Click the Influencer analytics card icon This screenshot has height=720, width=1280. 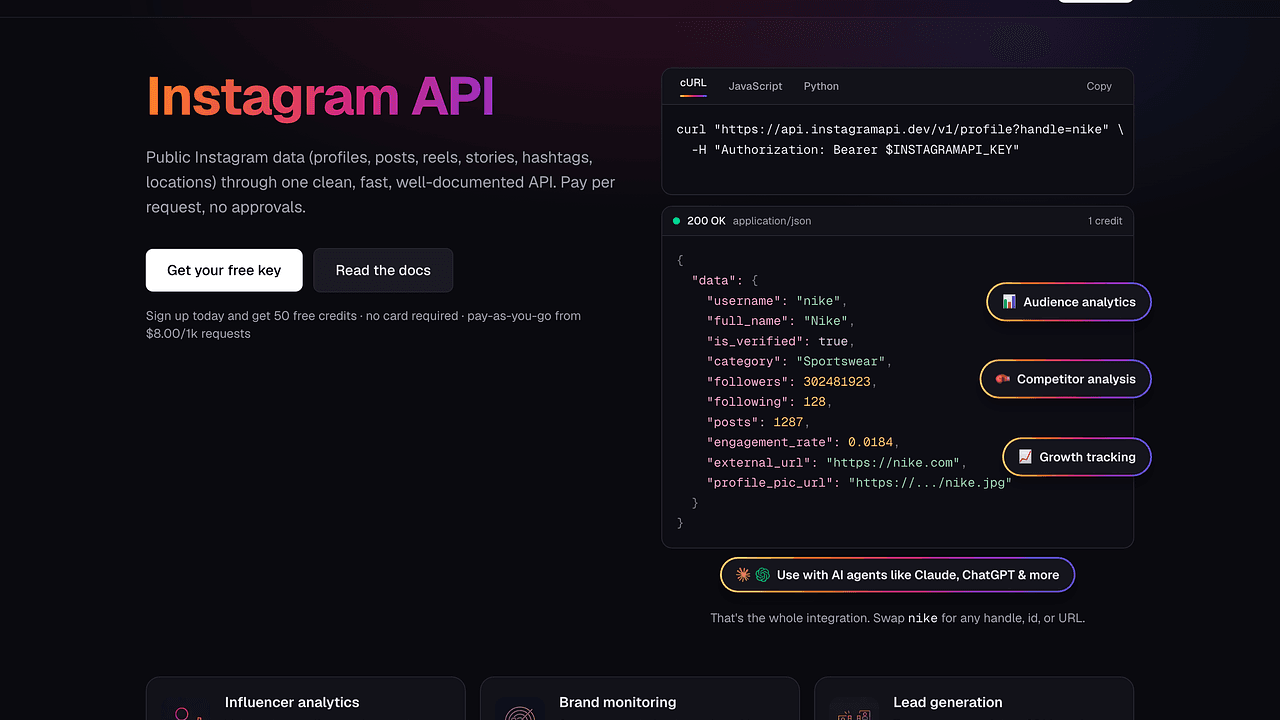click(186, 710)
